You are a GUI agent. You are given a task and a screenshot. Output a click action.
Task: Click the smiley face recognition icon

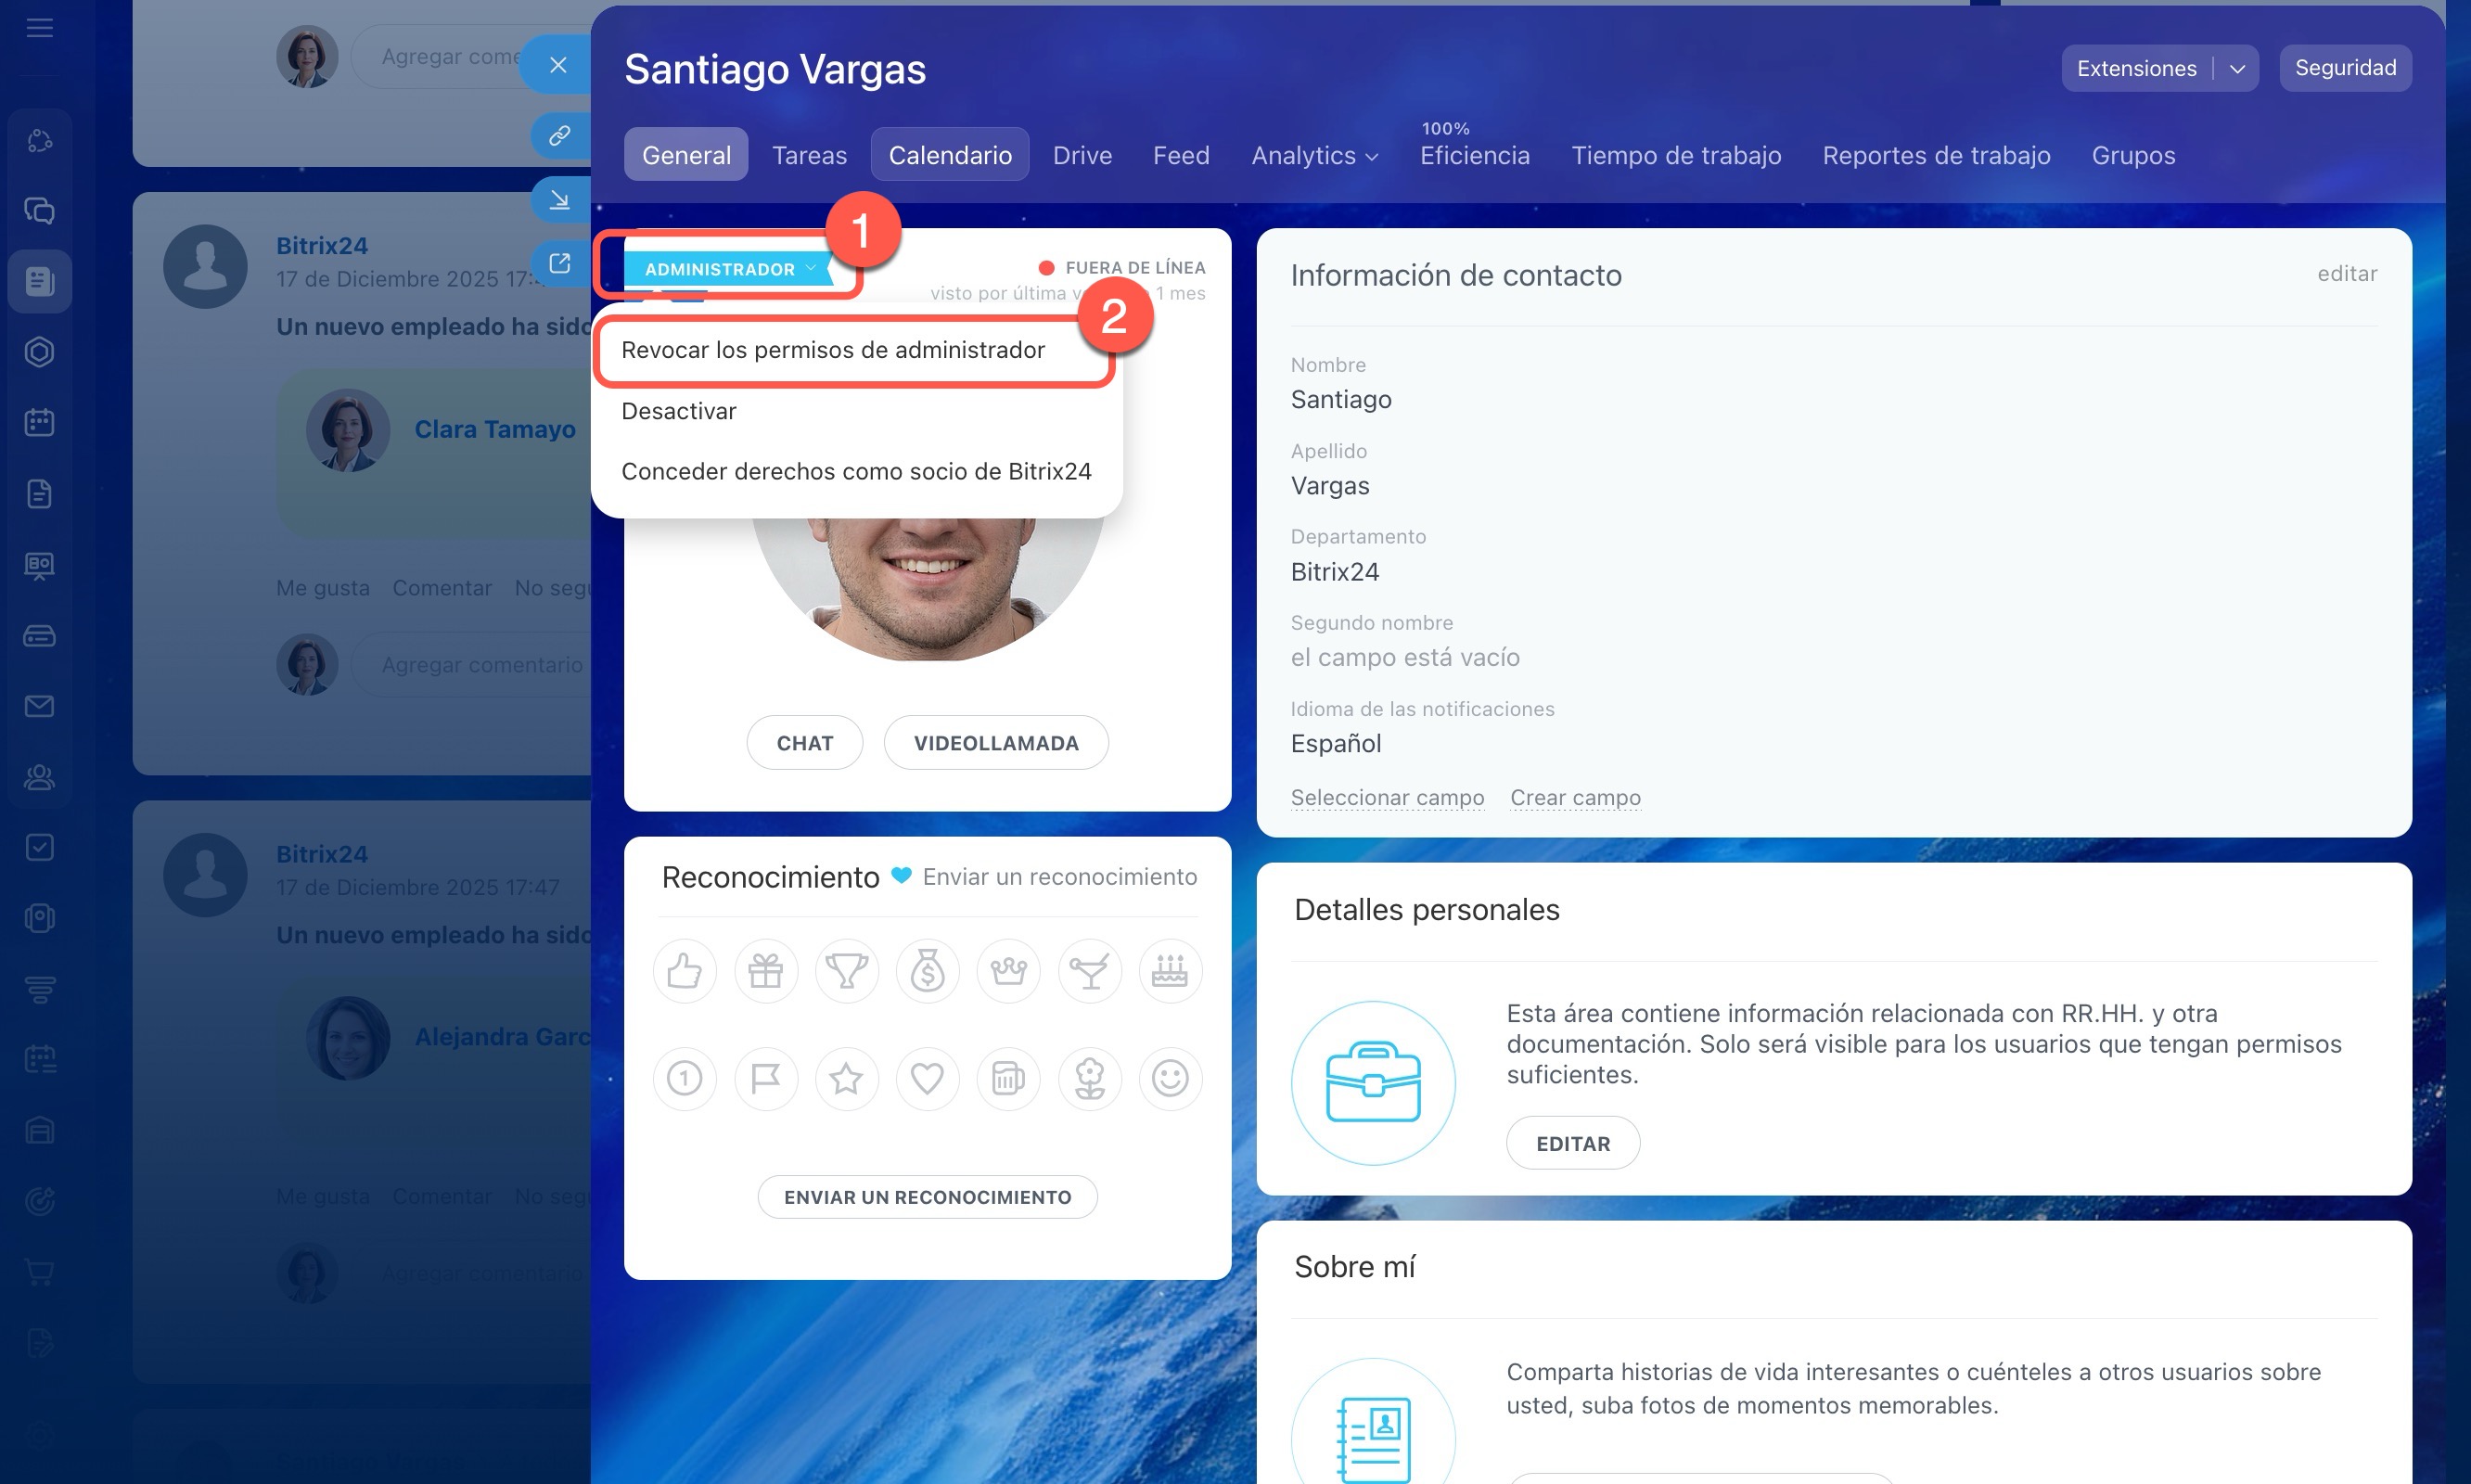1170,1078
